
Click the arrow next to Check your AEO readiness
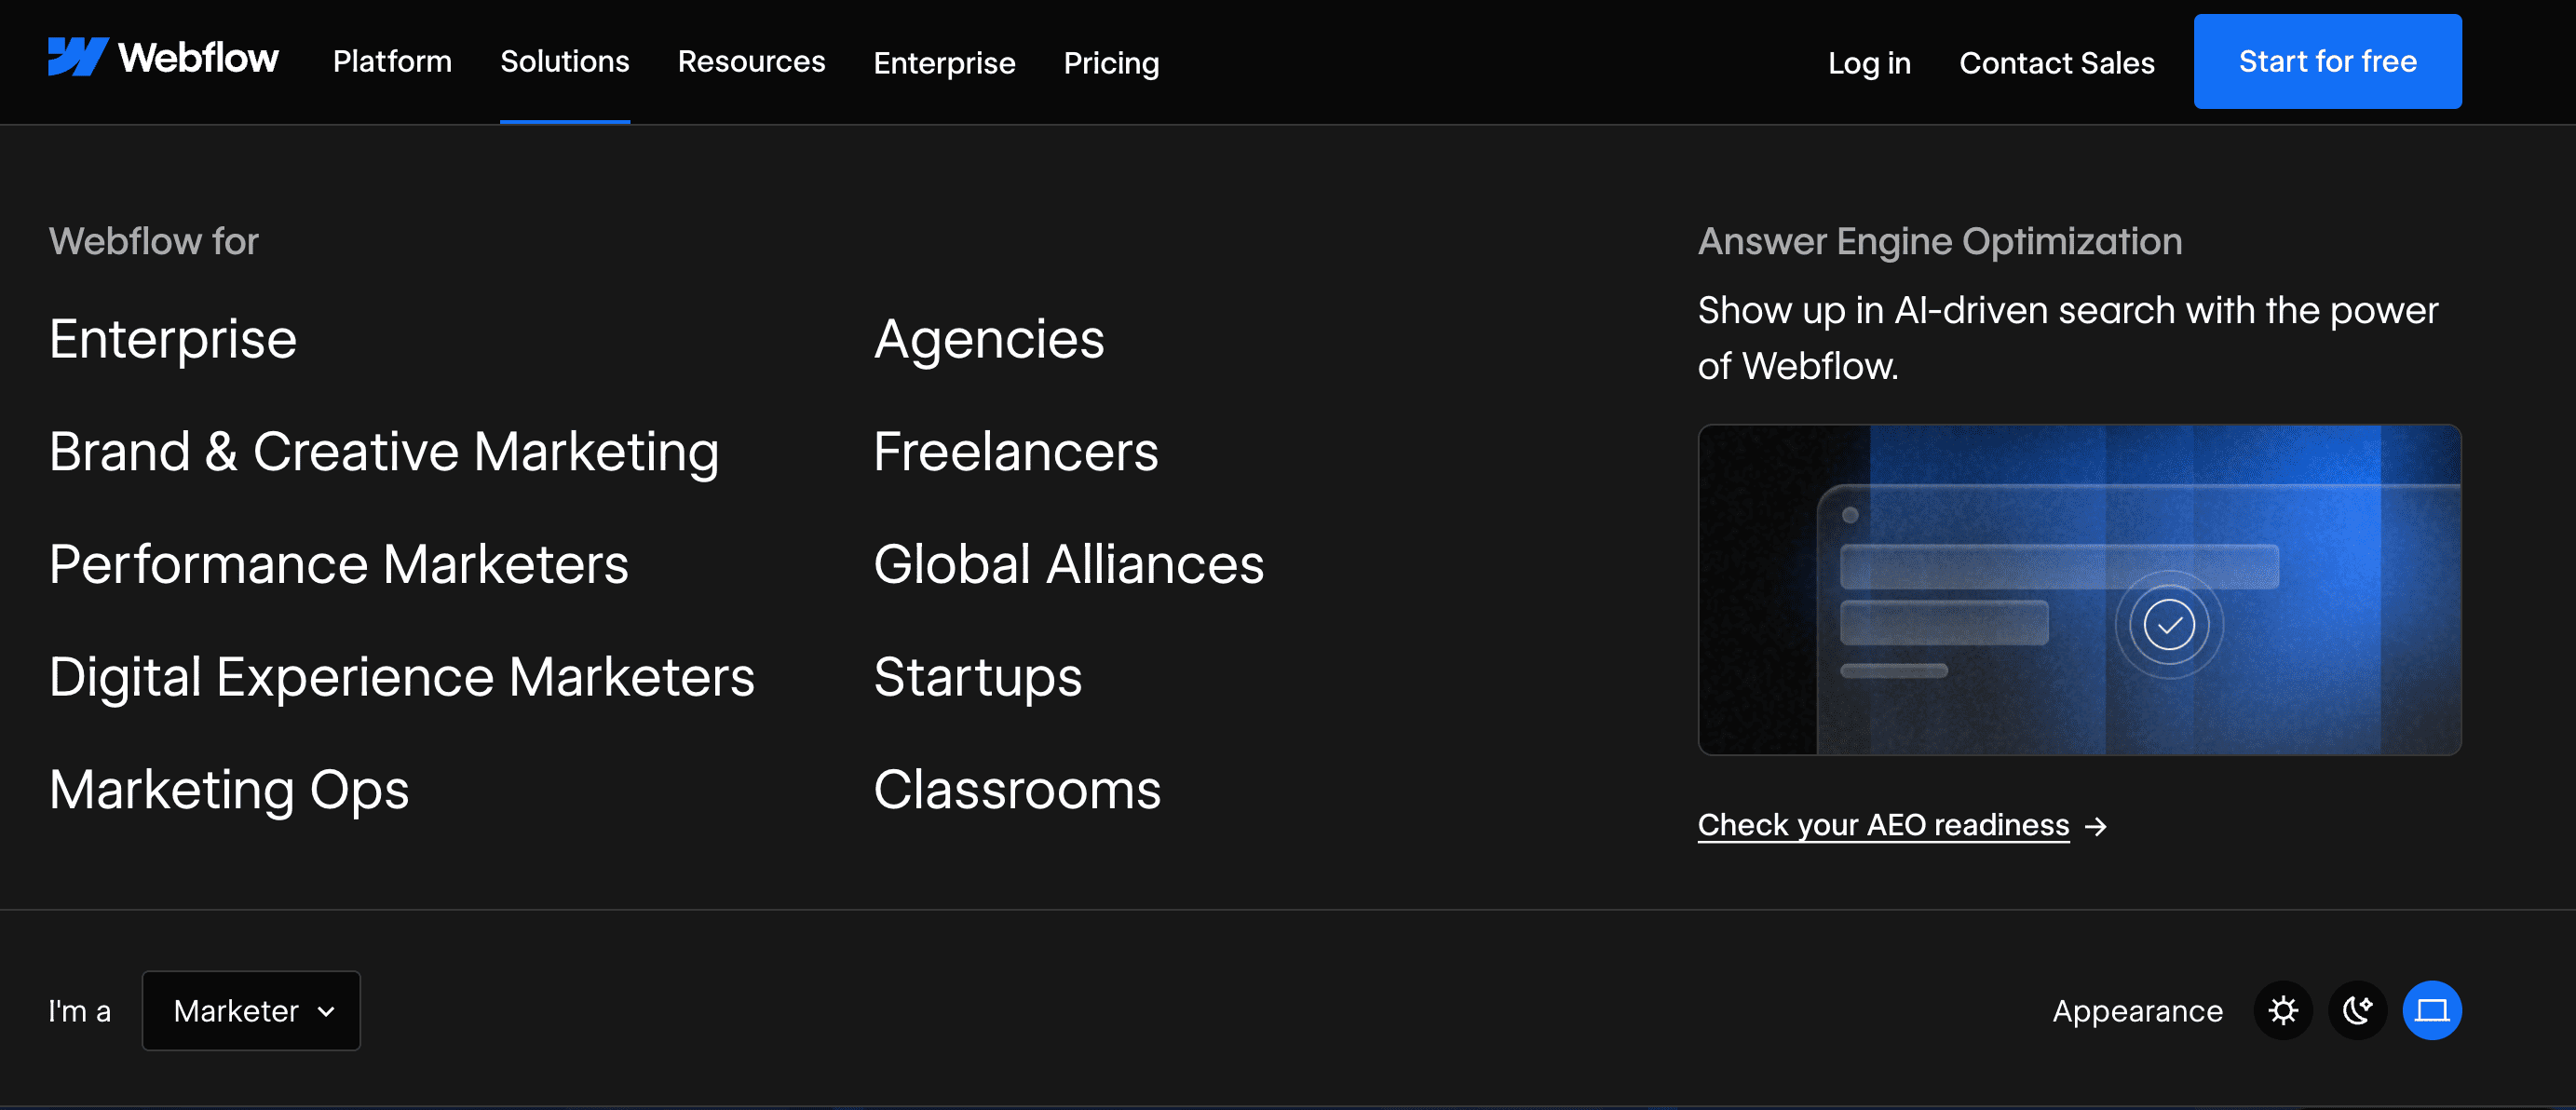(x=2096, y=825)
